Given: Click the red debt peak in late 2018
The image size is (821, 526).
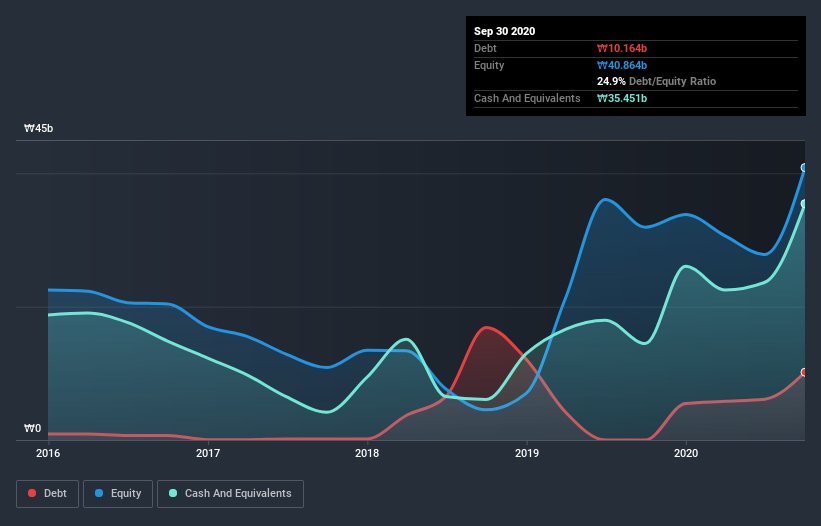Looking at the screenshot, I should point(487,328).
